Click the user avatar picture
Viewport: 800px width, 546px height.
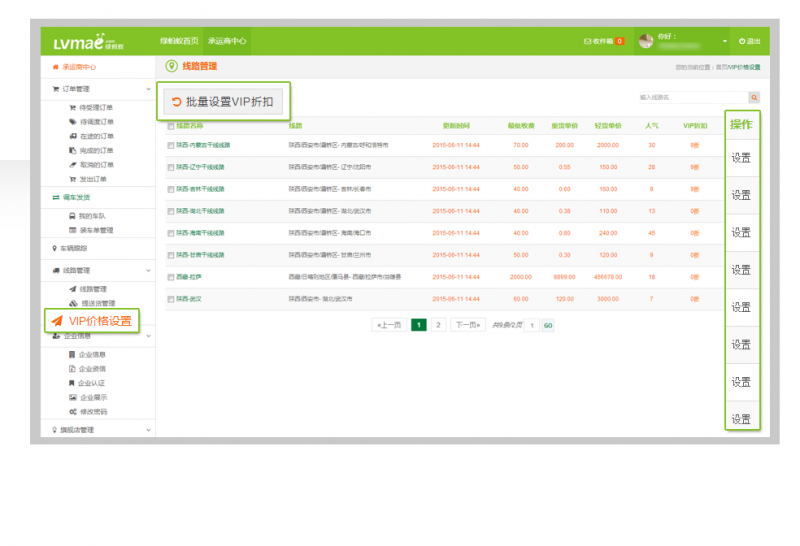pos(646,41)
